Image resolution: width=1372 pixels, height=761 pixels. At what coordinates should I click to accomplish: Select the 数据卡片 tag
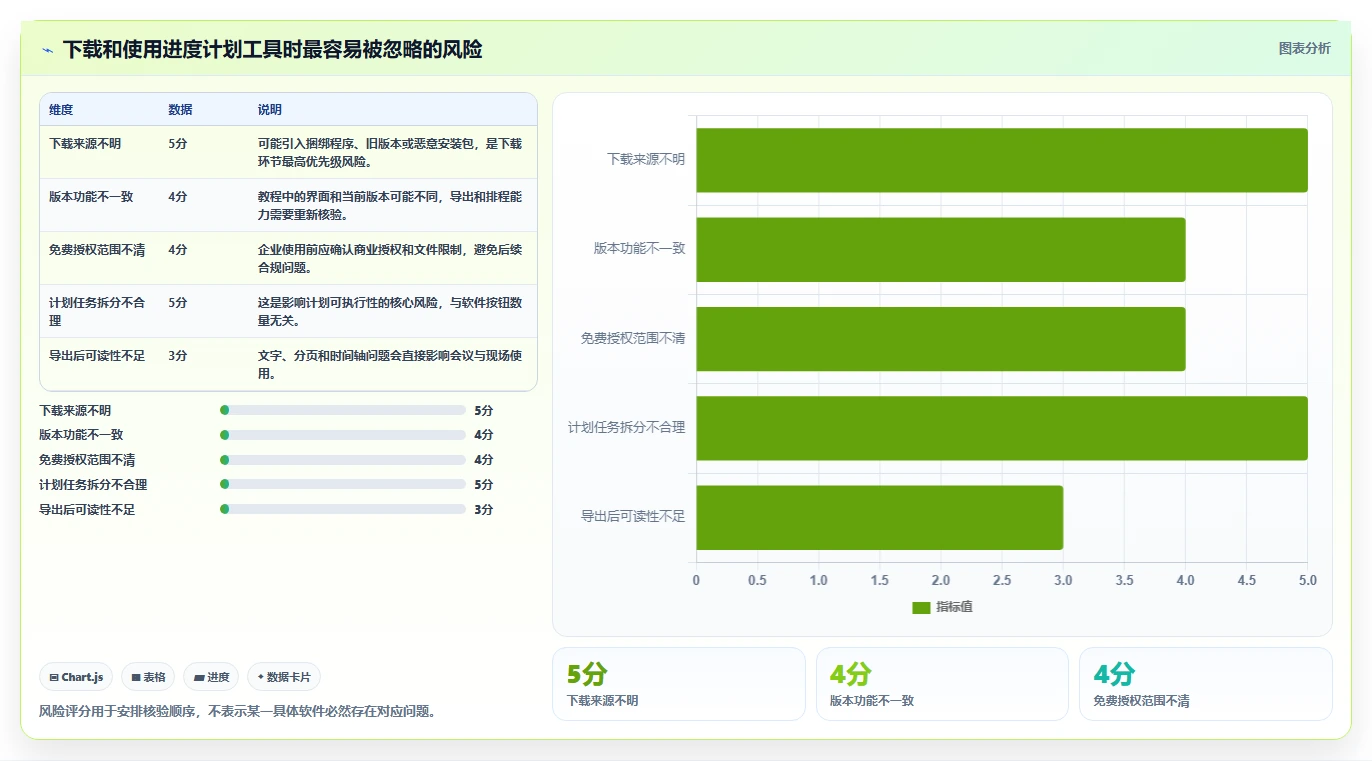(x=284, y=677)
